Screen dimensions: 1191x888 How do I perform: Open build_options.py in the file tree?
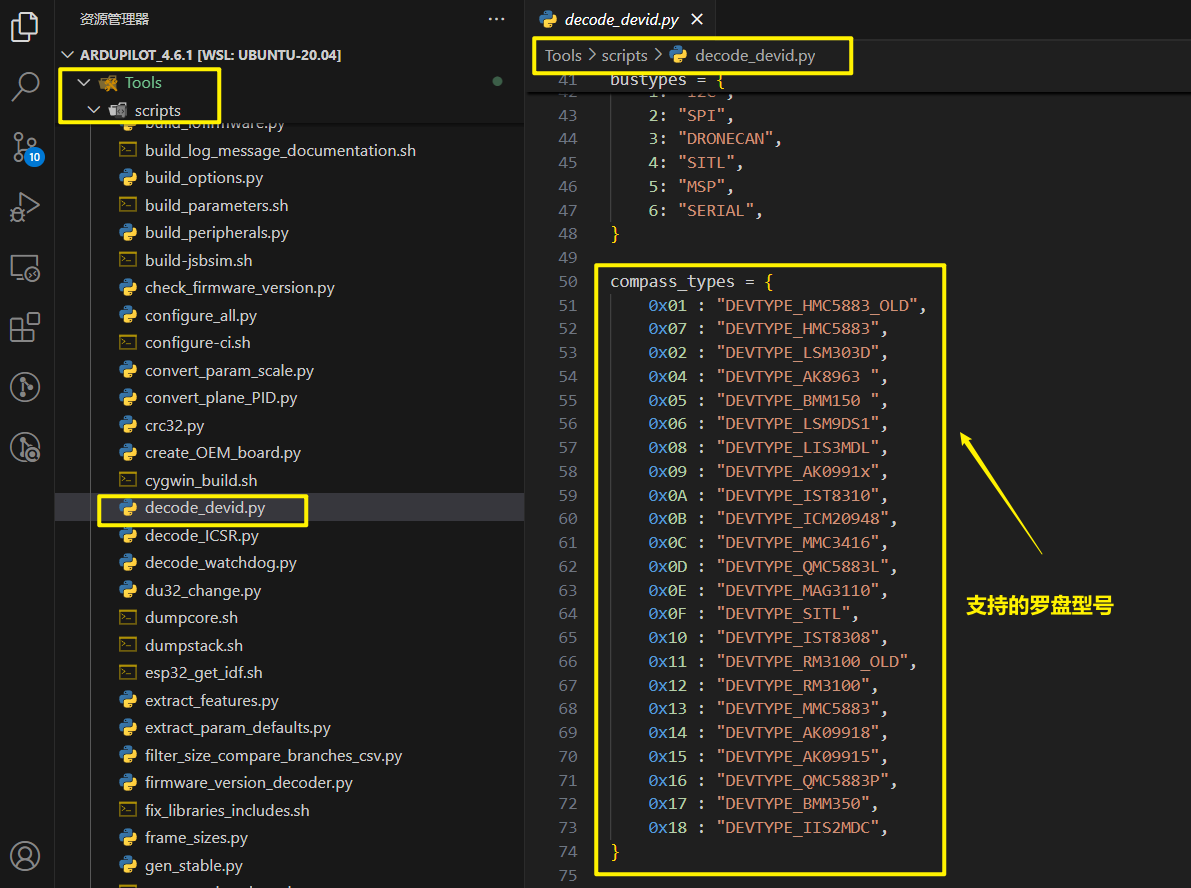(203, 178)
